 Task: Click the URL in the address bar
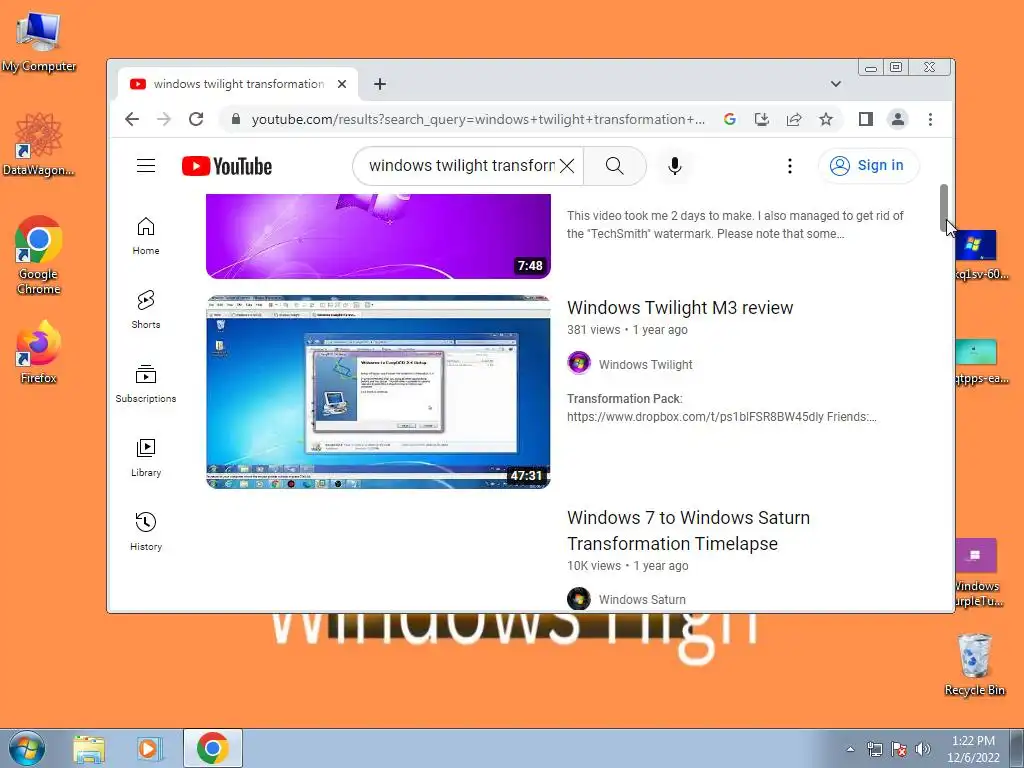coord(478,119)
